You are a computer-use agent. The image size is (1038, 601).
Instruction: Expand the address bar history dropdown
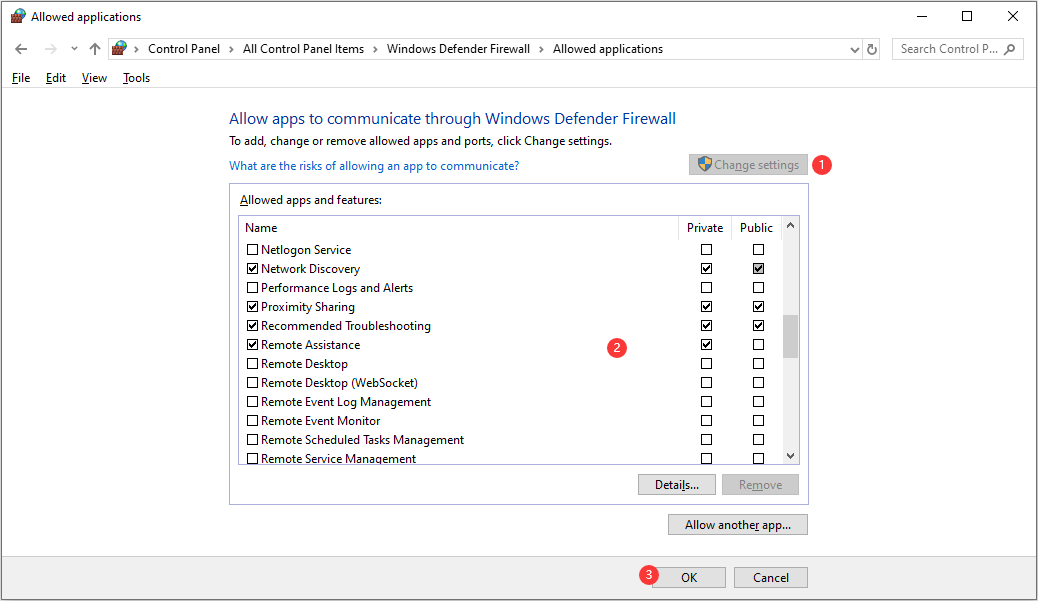[854, 50]
